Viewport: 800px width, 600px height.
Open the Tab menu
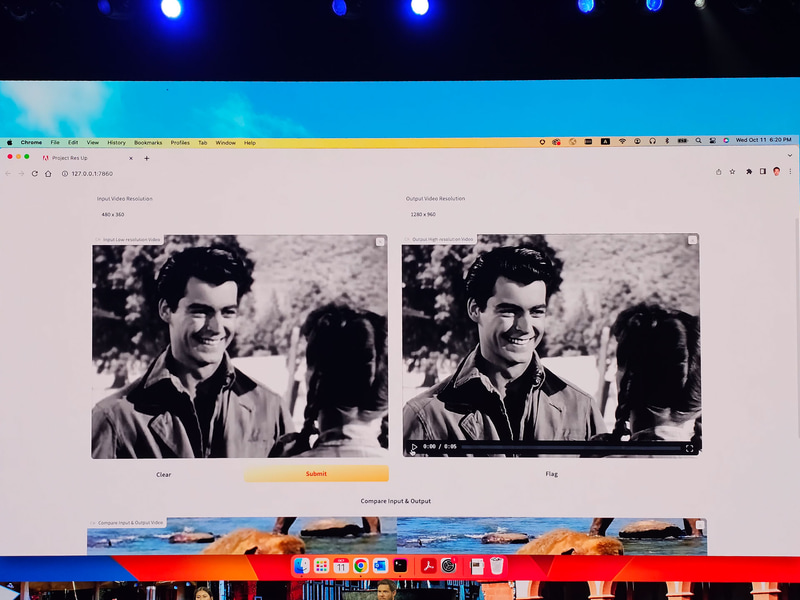tap(203, 143)
